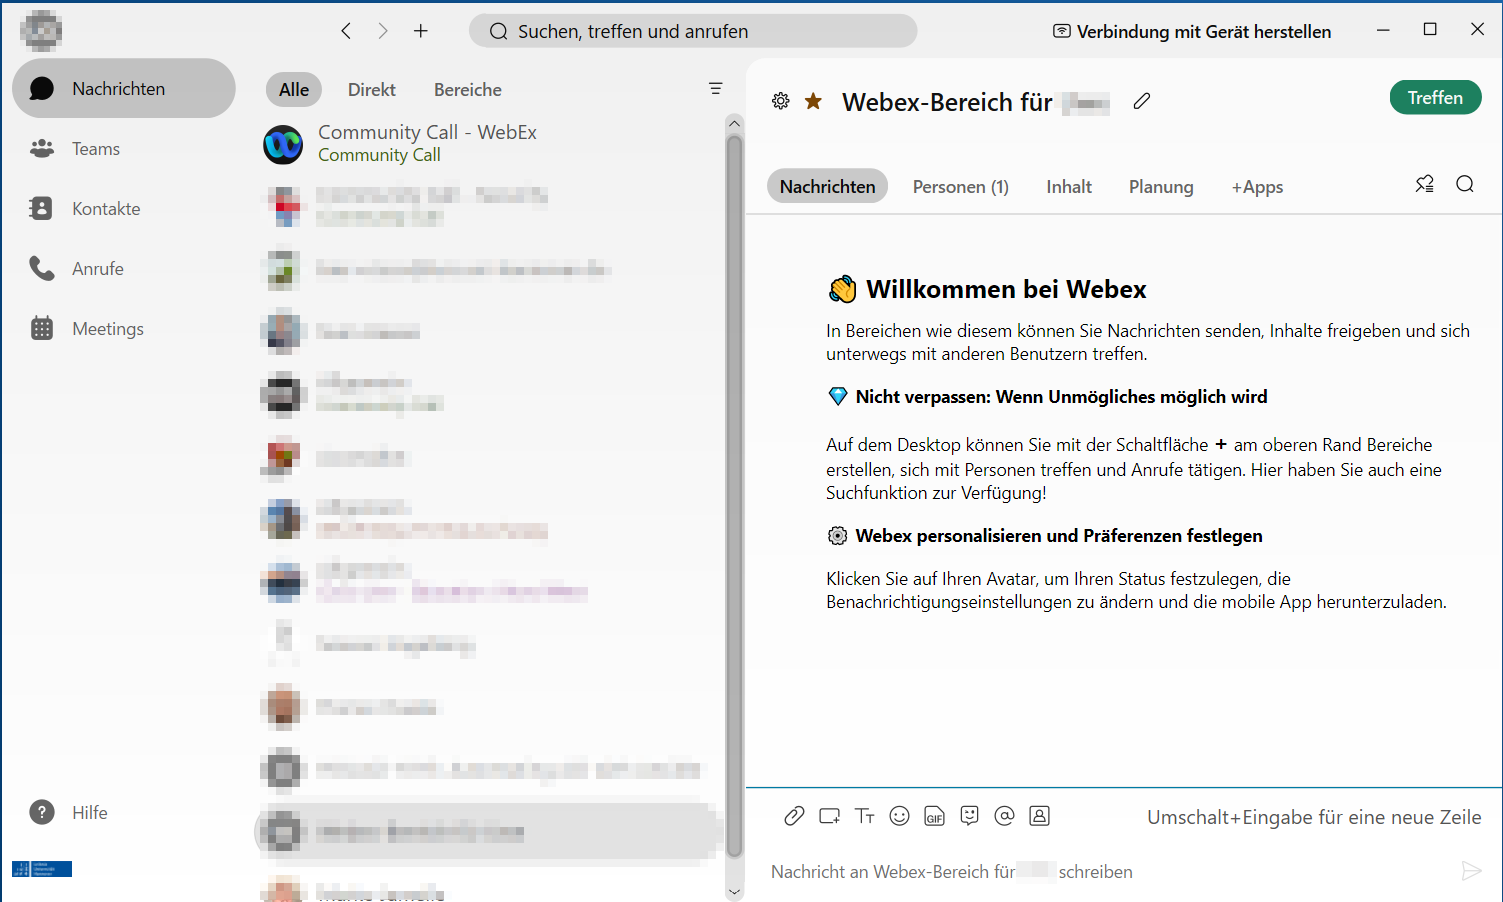Switch to the Inhalt tab
The height and width of the screenshot is (902, 1503).
click(x=1069, y=187)
